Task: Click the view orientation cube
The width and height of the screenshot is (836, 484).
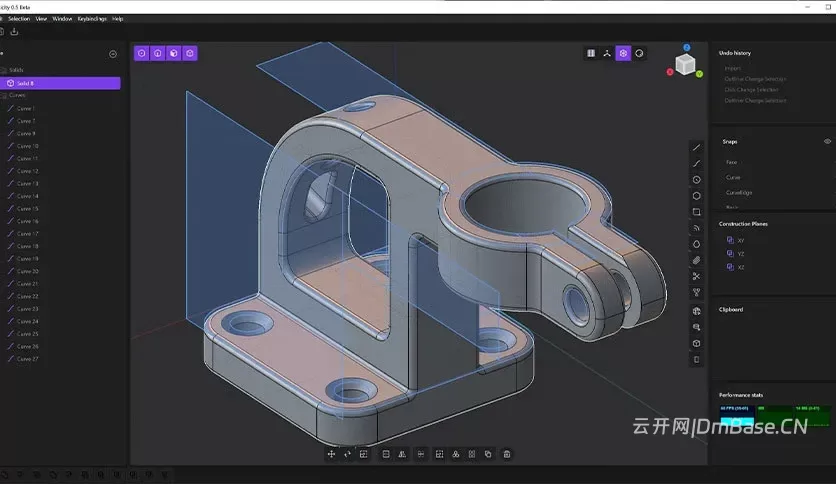Action: point(685,64)
